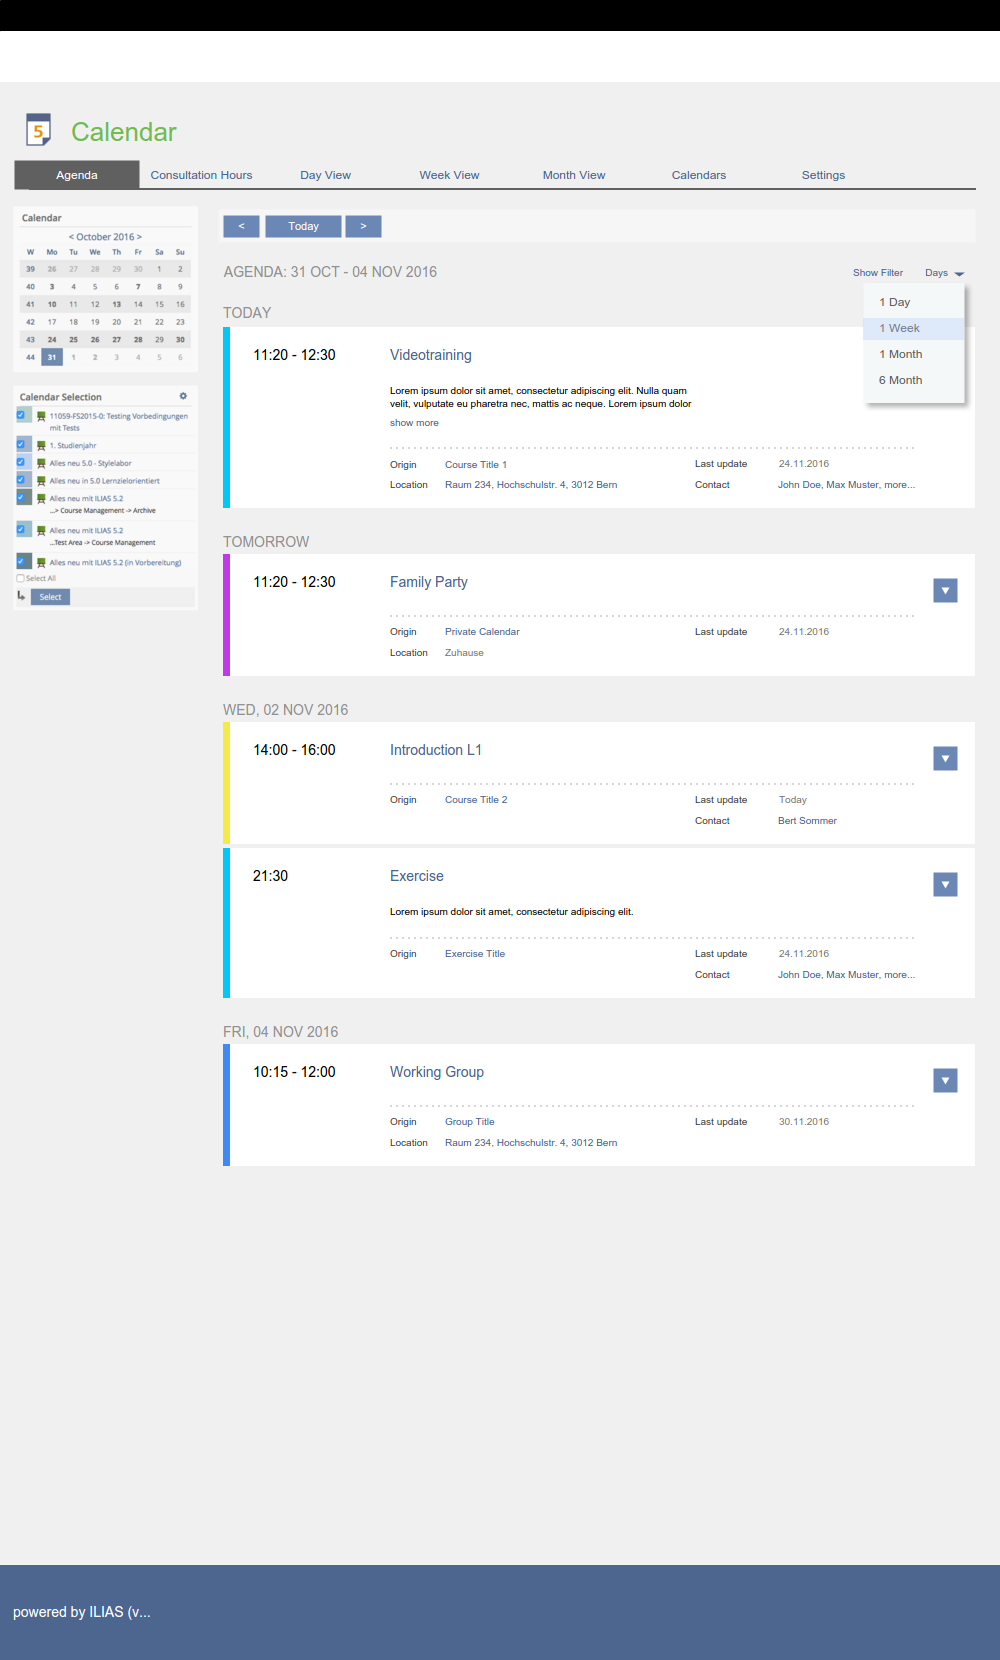Click course icon beside 1. Studienjahr

pos(41,445)
